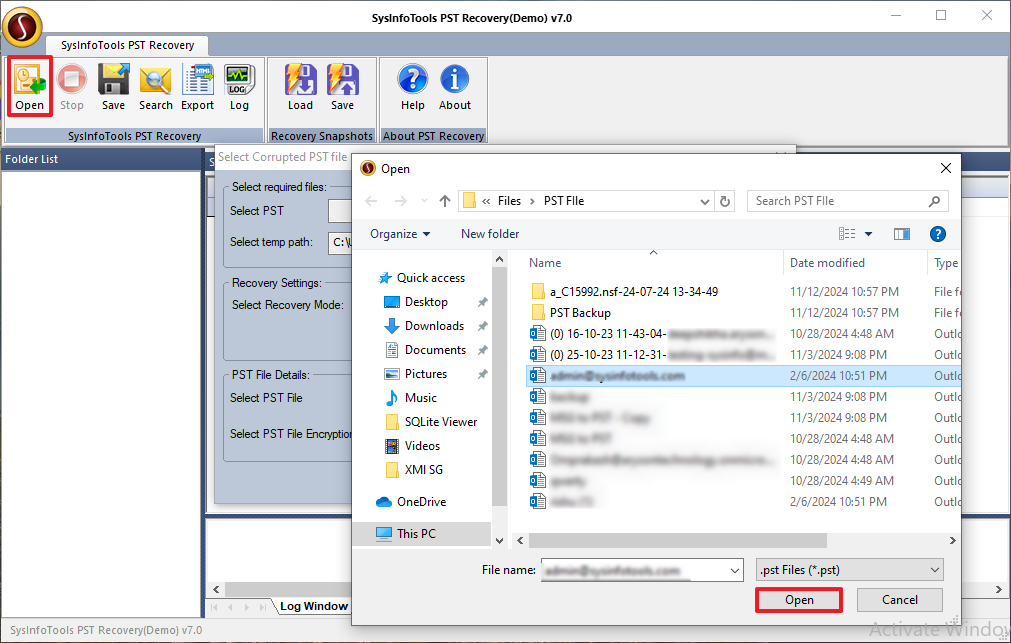Select Pictures in the navigation pane
Screen dimensions: 1011x643
click(x=426, y=374)
